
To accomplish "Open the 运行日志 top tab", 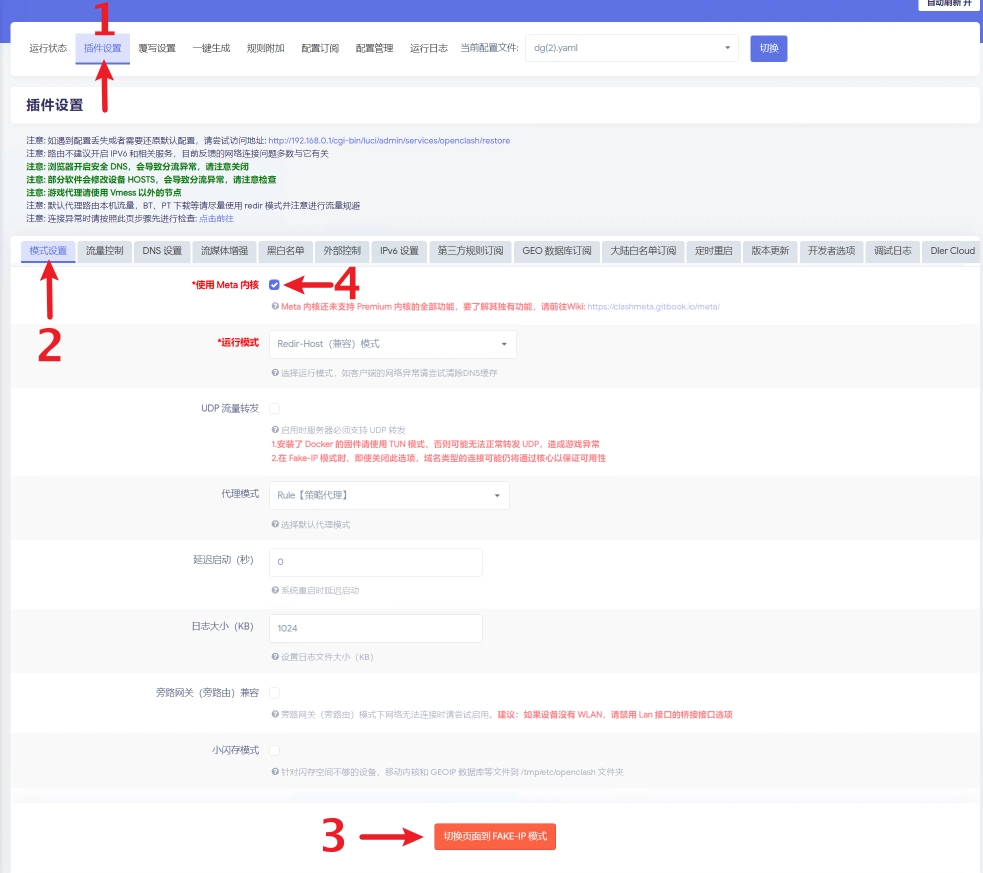I will (x=429, y=48).
